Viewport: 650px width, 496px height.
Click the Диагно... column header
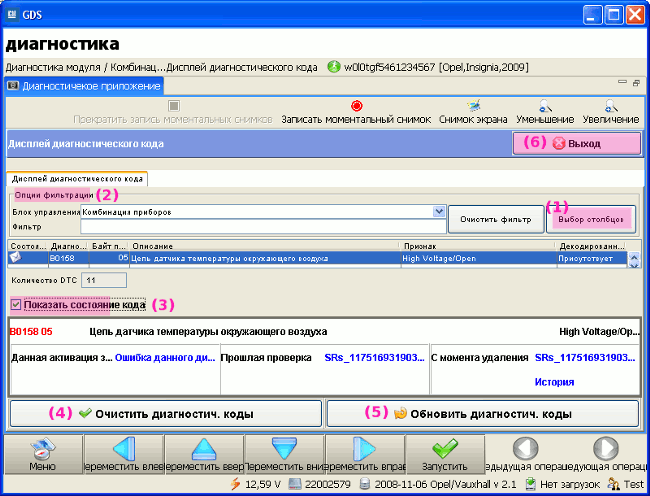coord(68,246)
